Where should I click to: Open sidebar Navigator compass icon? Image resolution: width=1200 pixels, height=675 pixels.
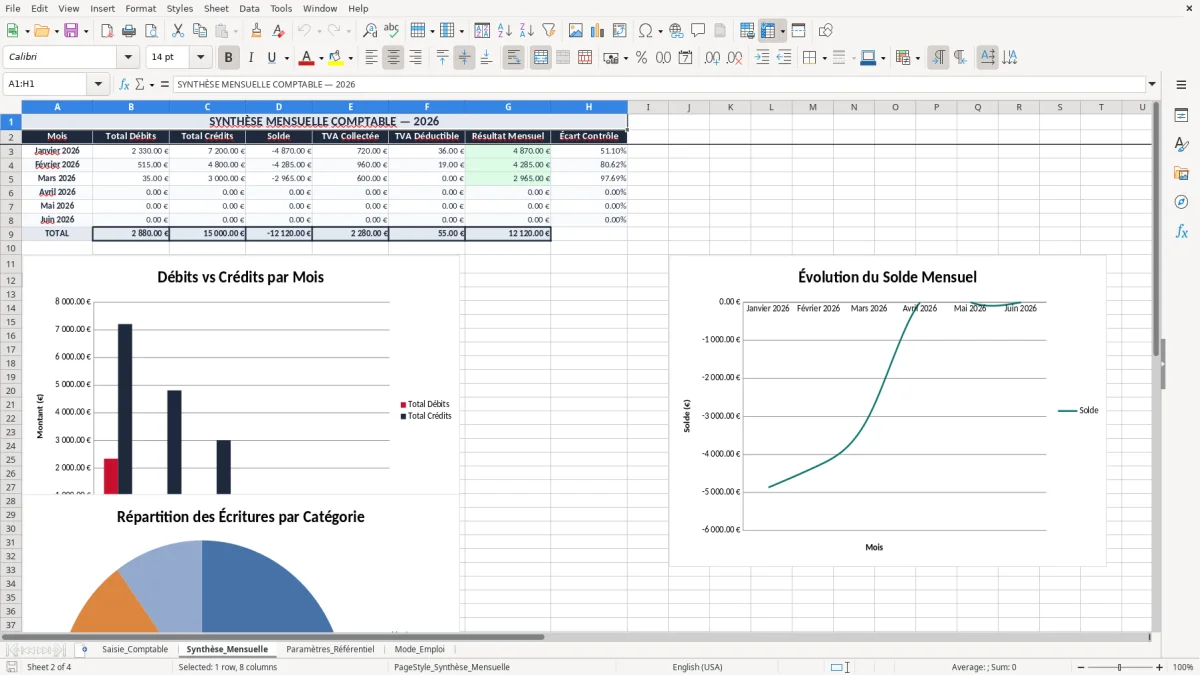point(1181,202)
